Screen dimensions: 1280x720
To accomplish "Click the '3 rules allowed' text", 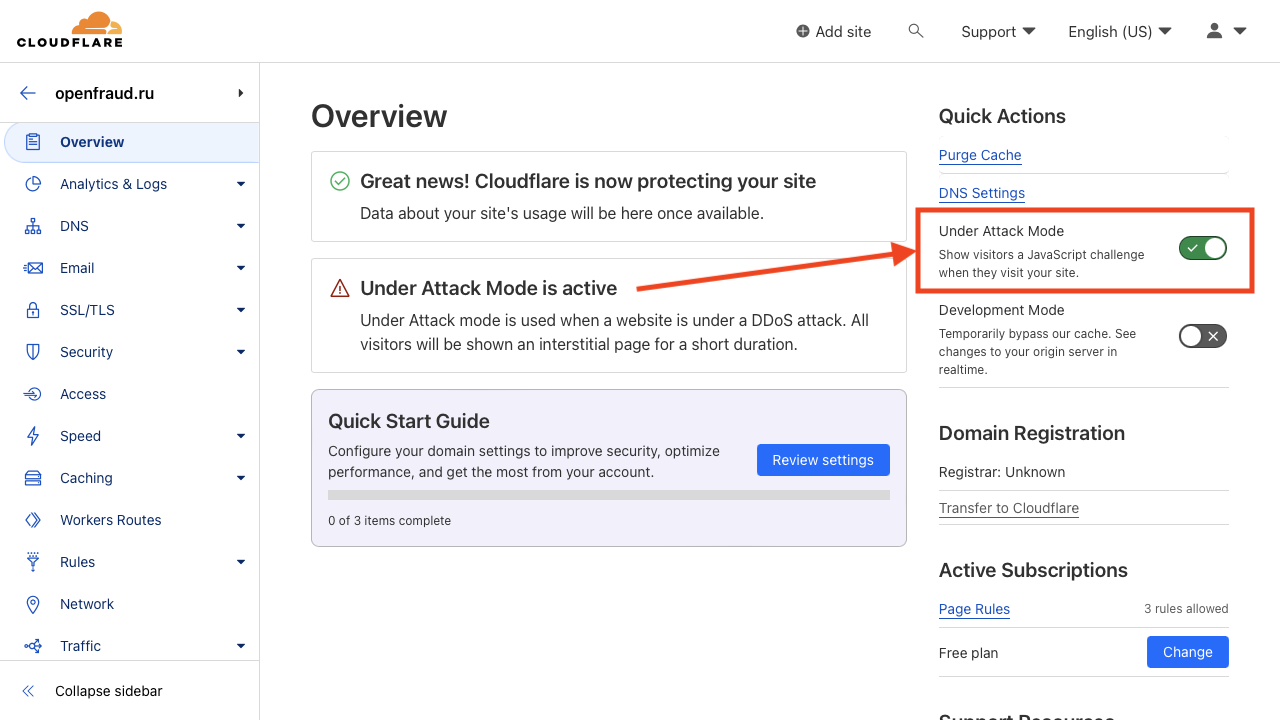I will (1186, 609).
